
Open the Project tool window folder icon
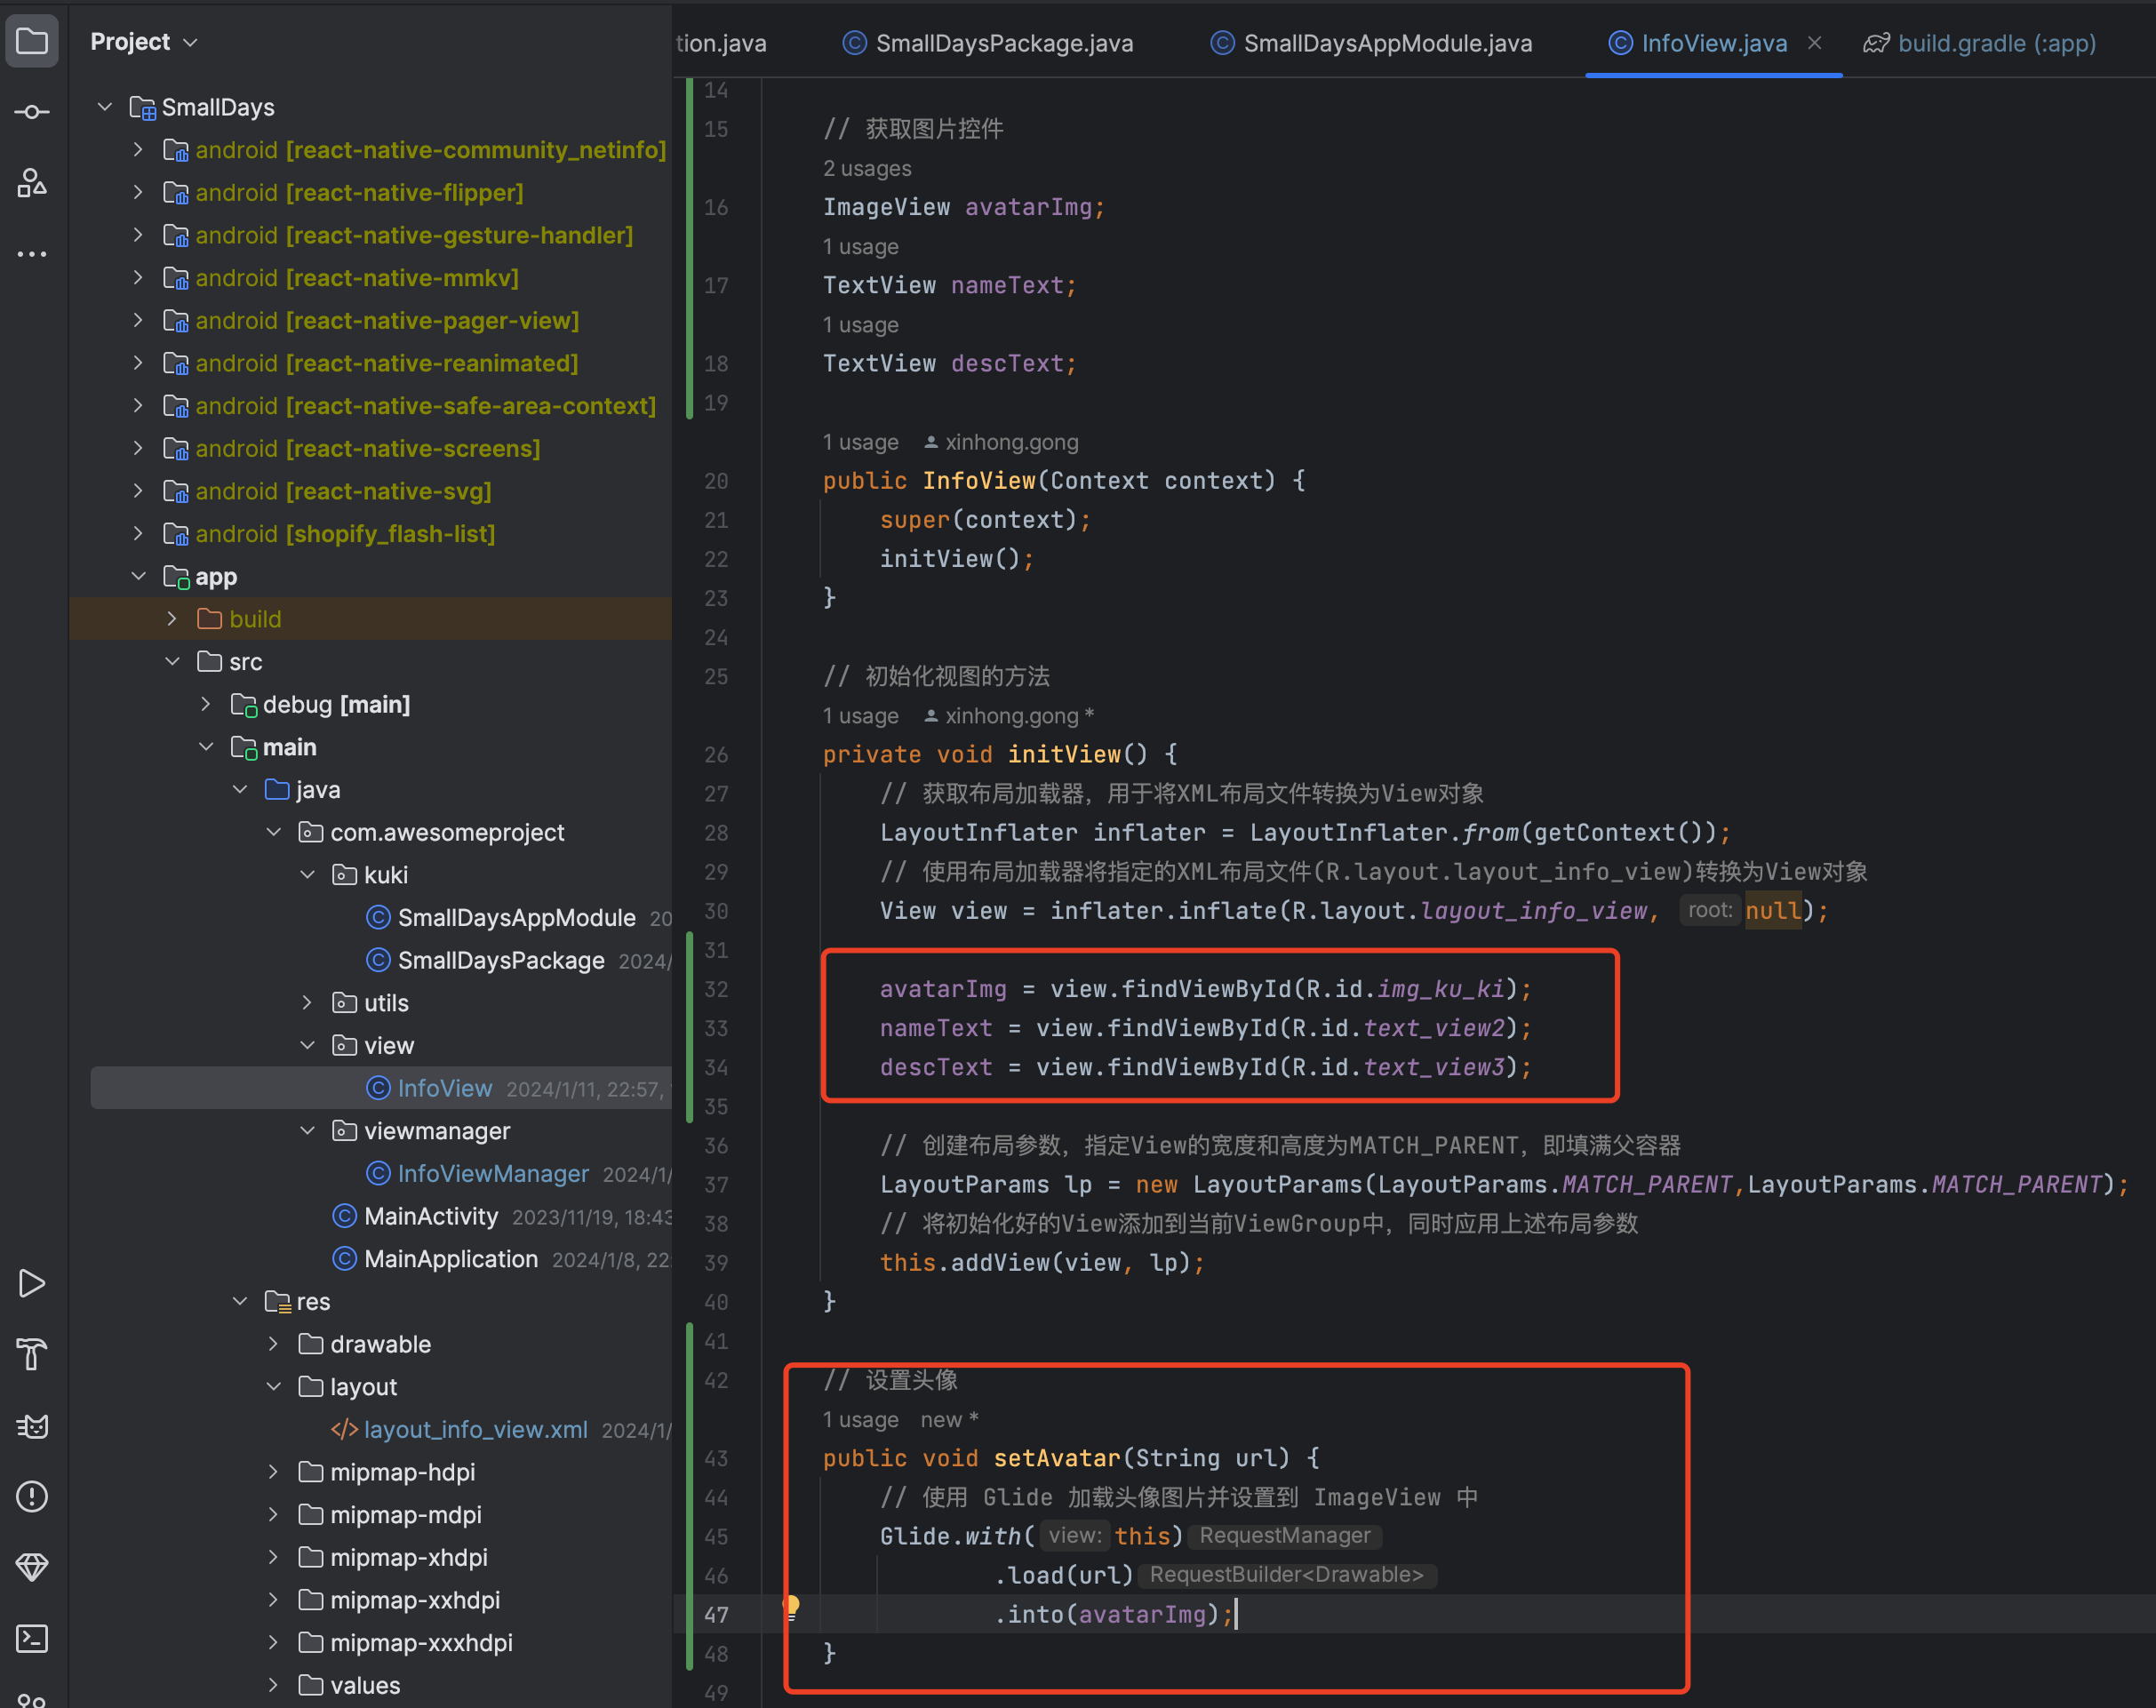32,41
